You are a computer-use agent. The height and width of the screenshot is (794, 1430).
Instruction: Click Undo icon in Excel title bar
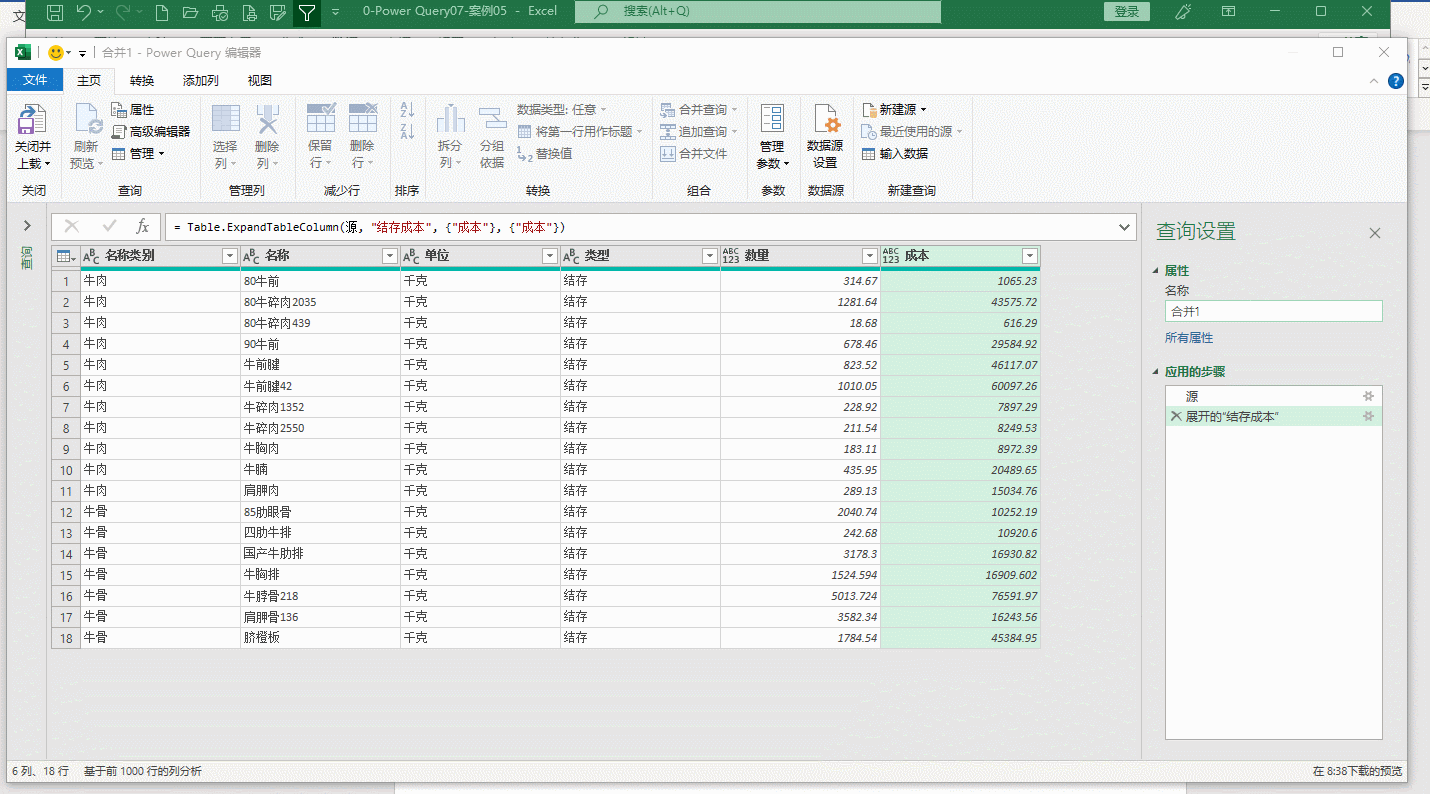(x=84, y=12)
